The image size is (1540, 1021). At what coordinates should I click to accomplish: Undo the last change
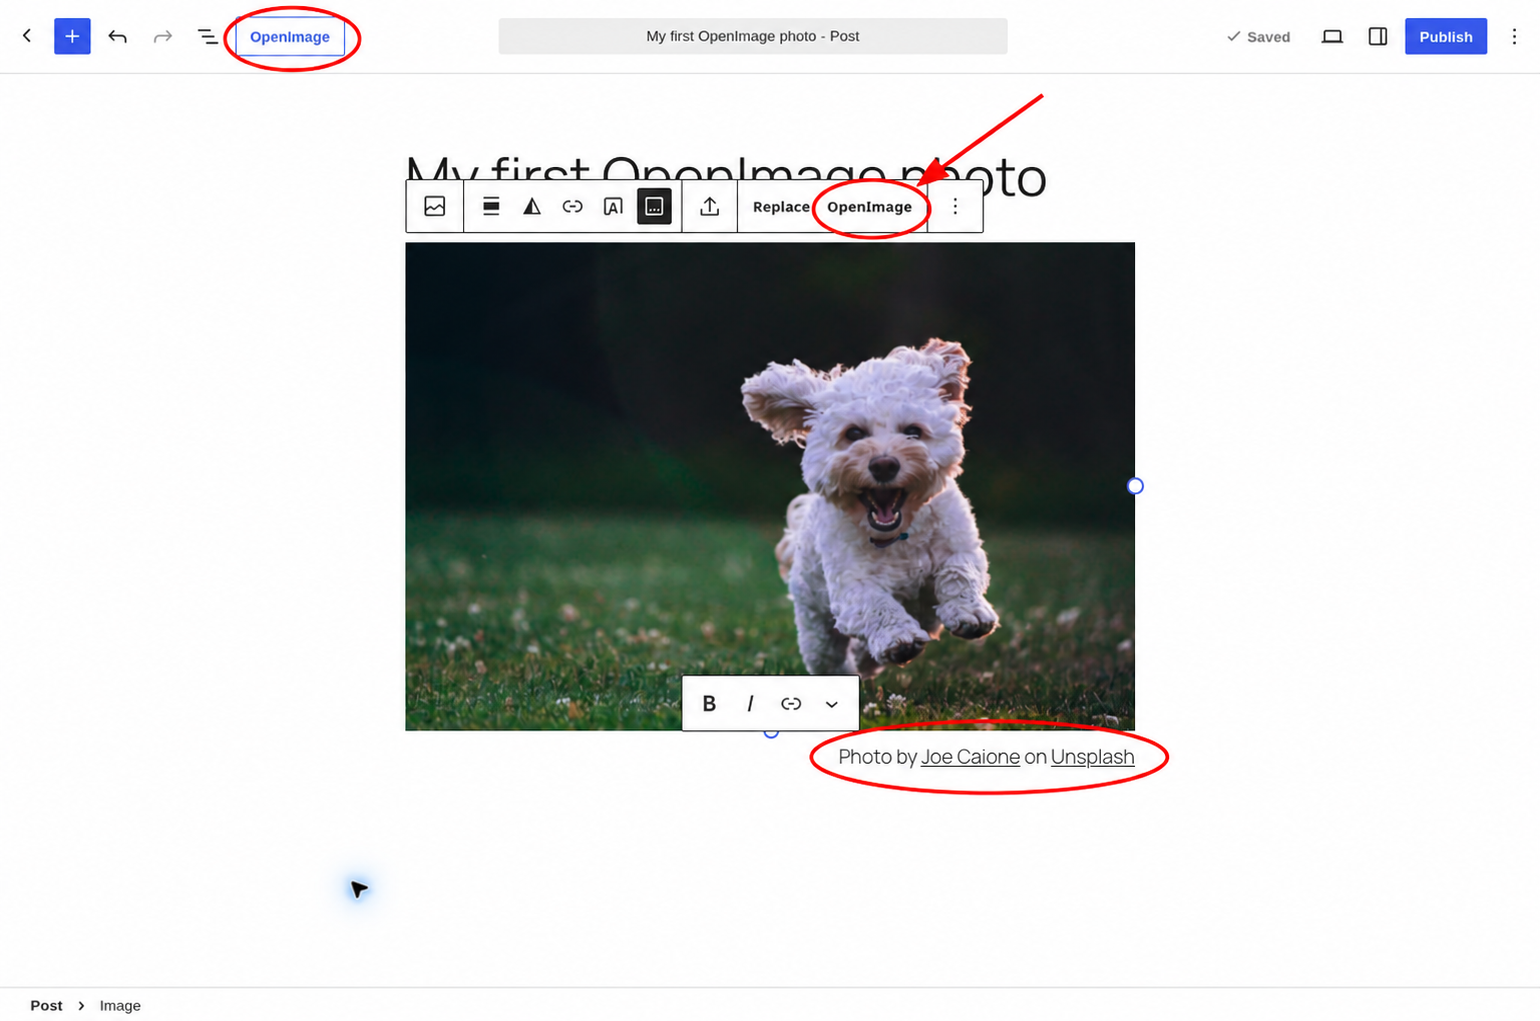click(117, 37)
